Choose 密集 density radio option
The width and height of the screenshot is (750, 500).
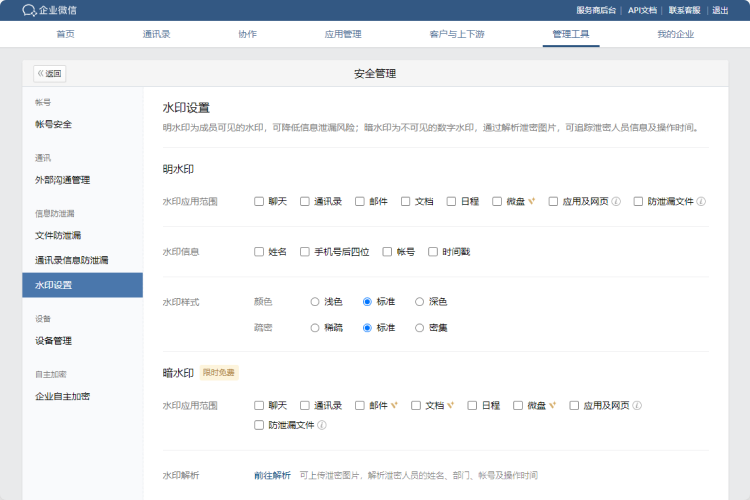click(420, 327)
